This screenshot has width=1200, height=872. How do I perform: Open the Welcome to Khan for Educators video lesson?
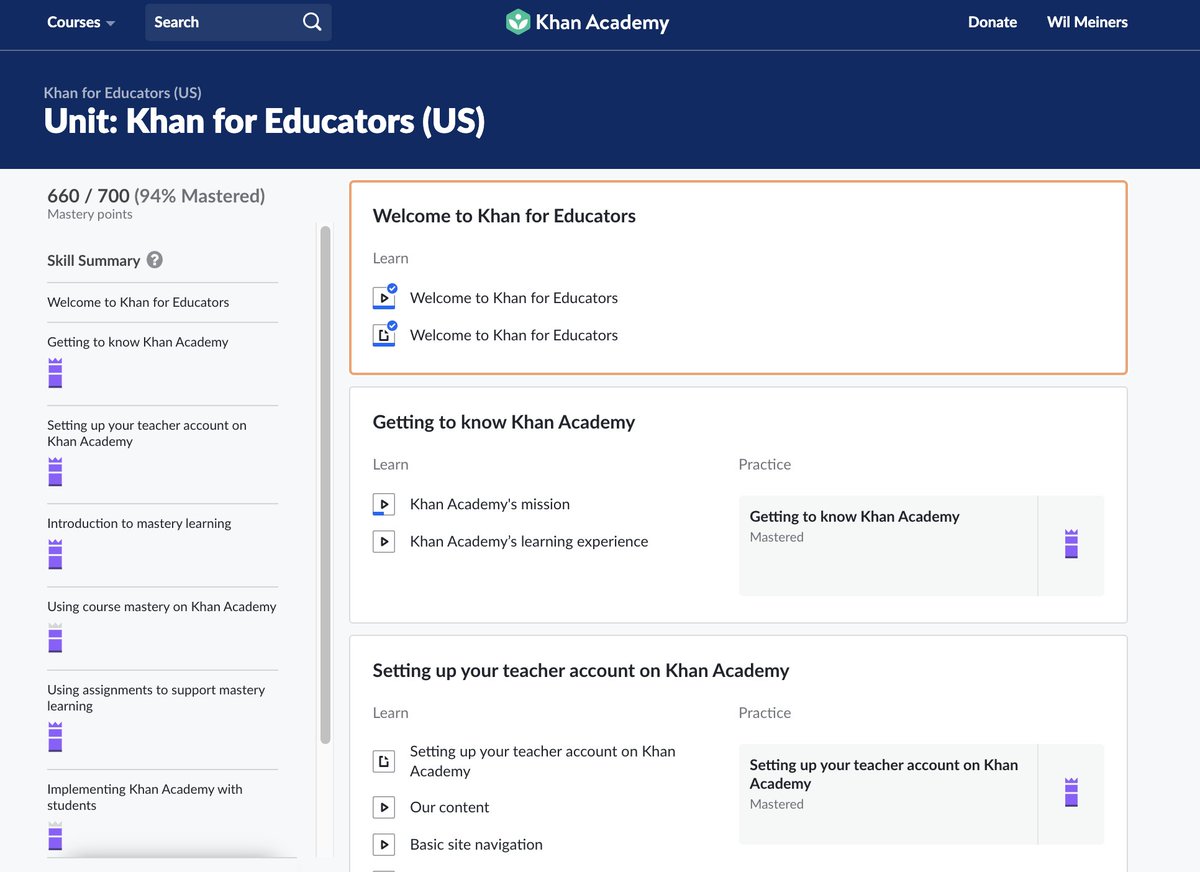coord(514,298)
